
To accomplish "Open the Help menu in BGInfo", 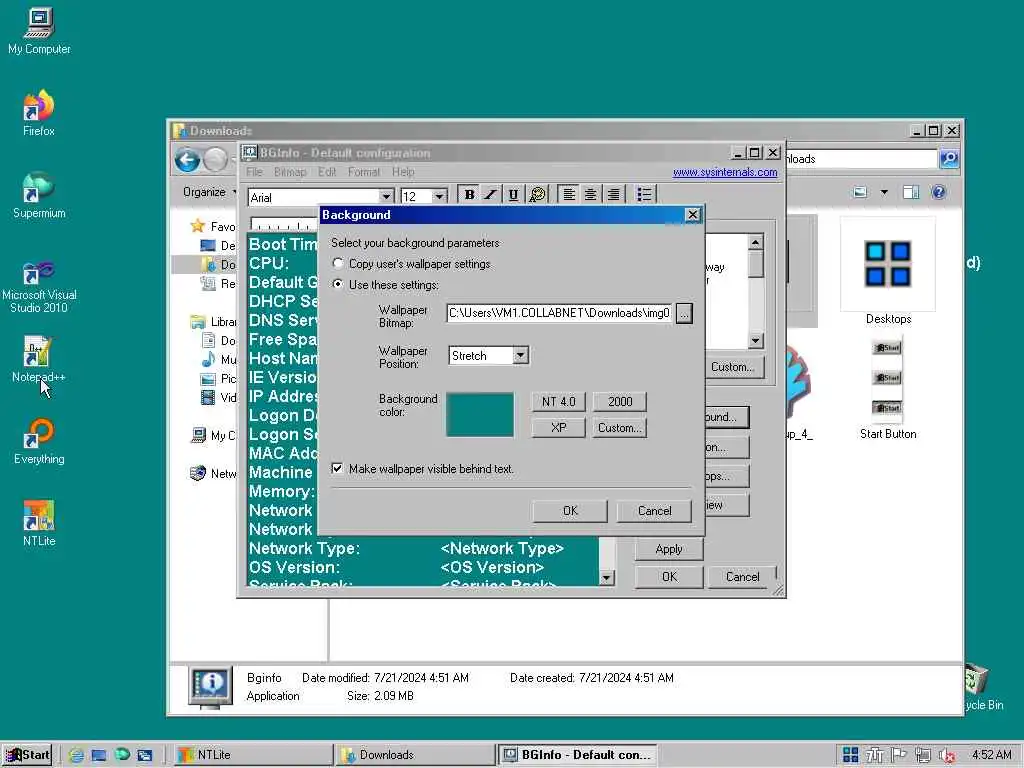I will coord(403,172).
